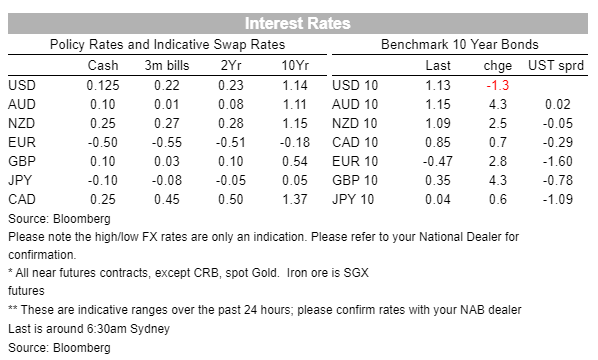Viewport: 598px width, 360px height.
Task: Click the UST sprd column header
Action: point(556,66)
